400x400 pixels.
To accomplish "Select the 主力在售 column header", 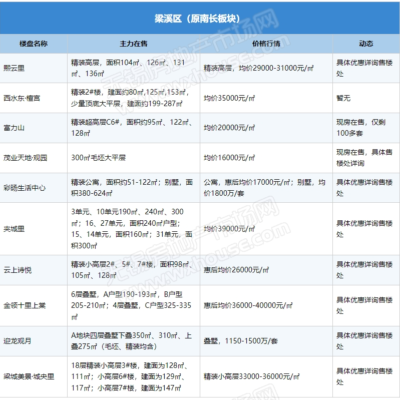I will 134,44.
